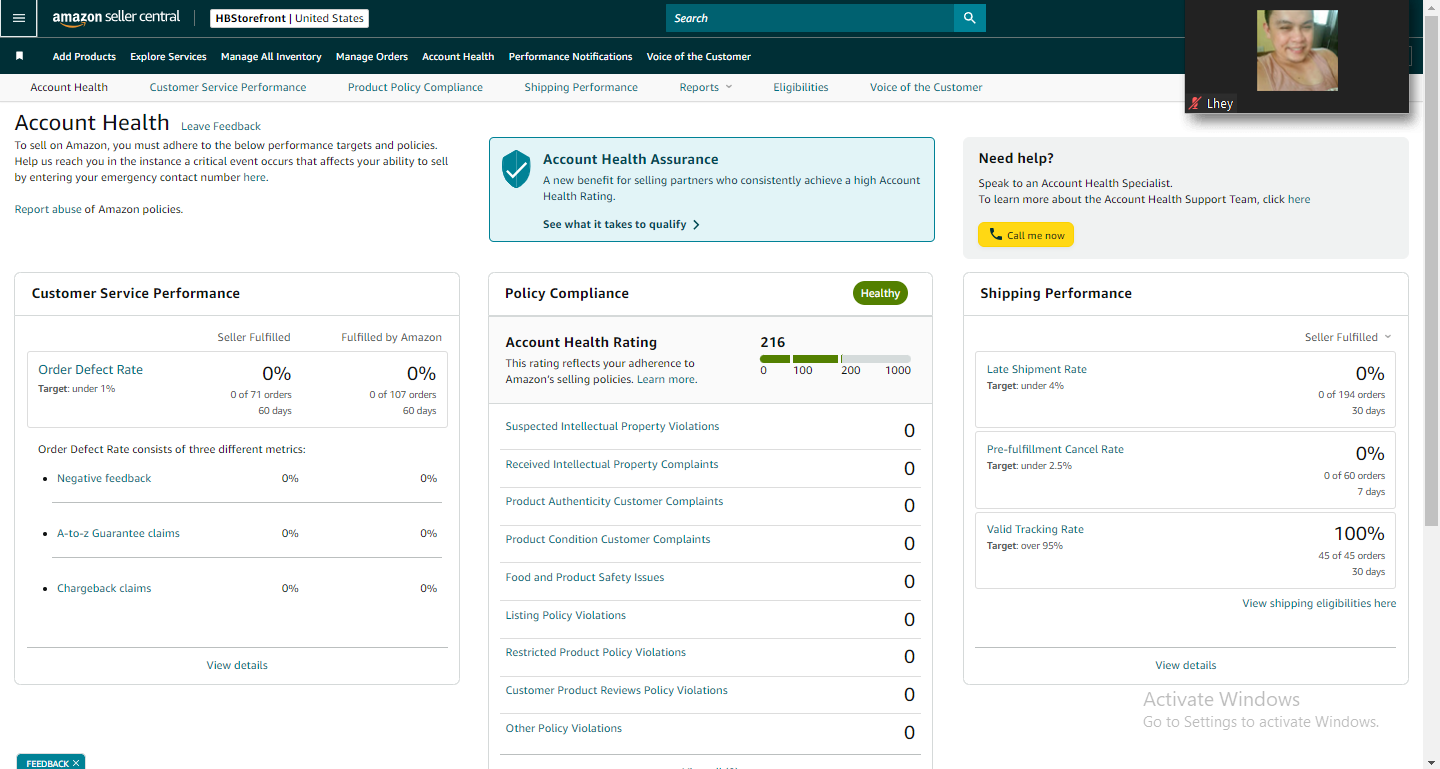Click the Amazon Seller Central logo
Viewport: 1440px width, 769px height.
pos(116,18)
